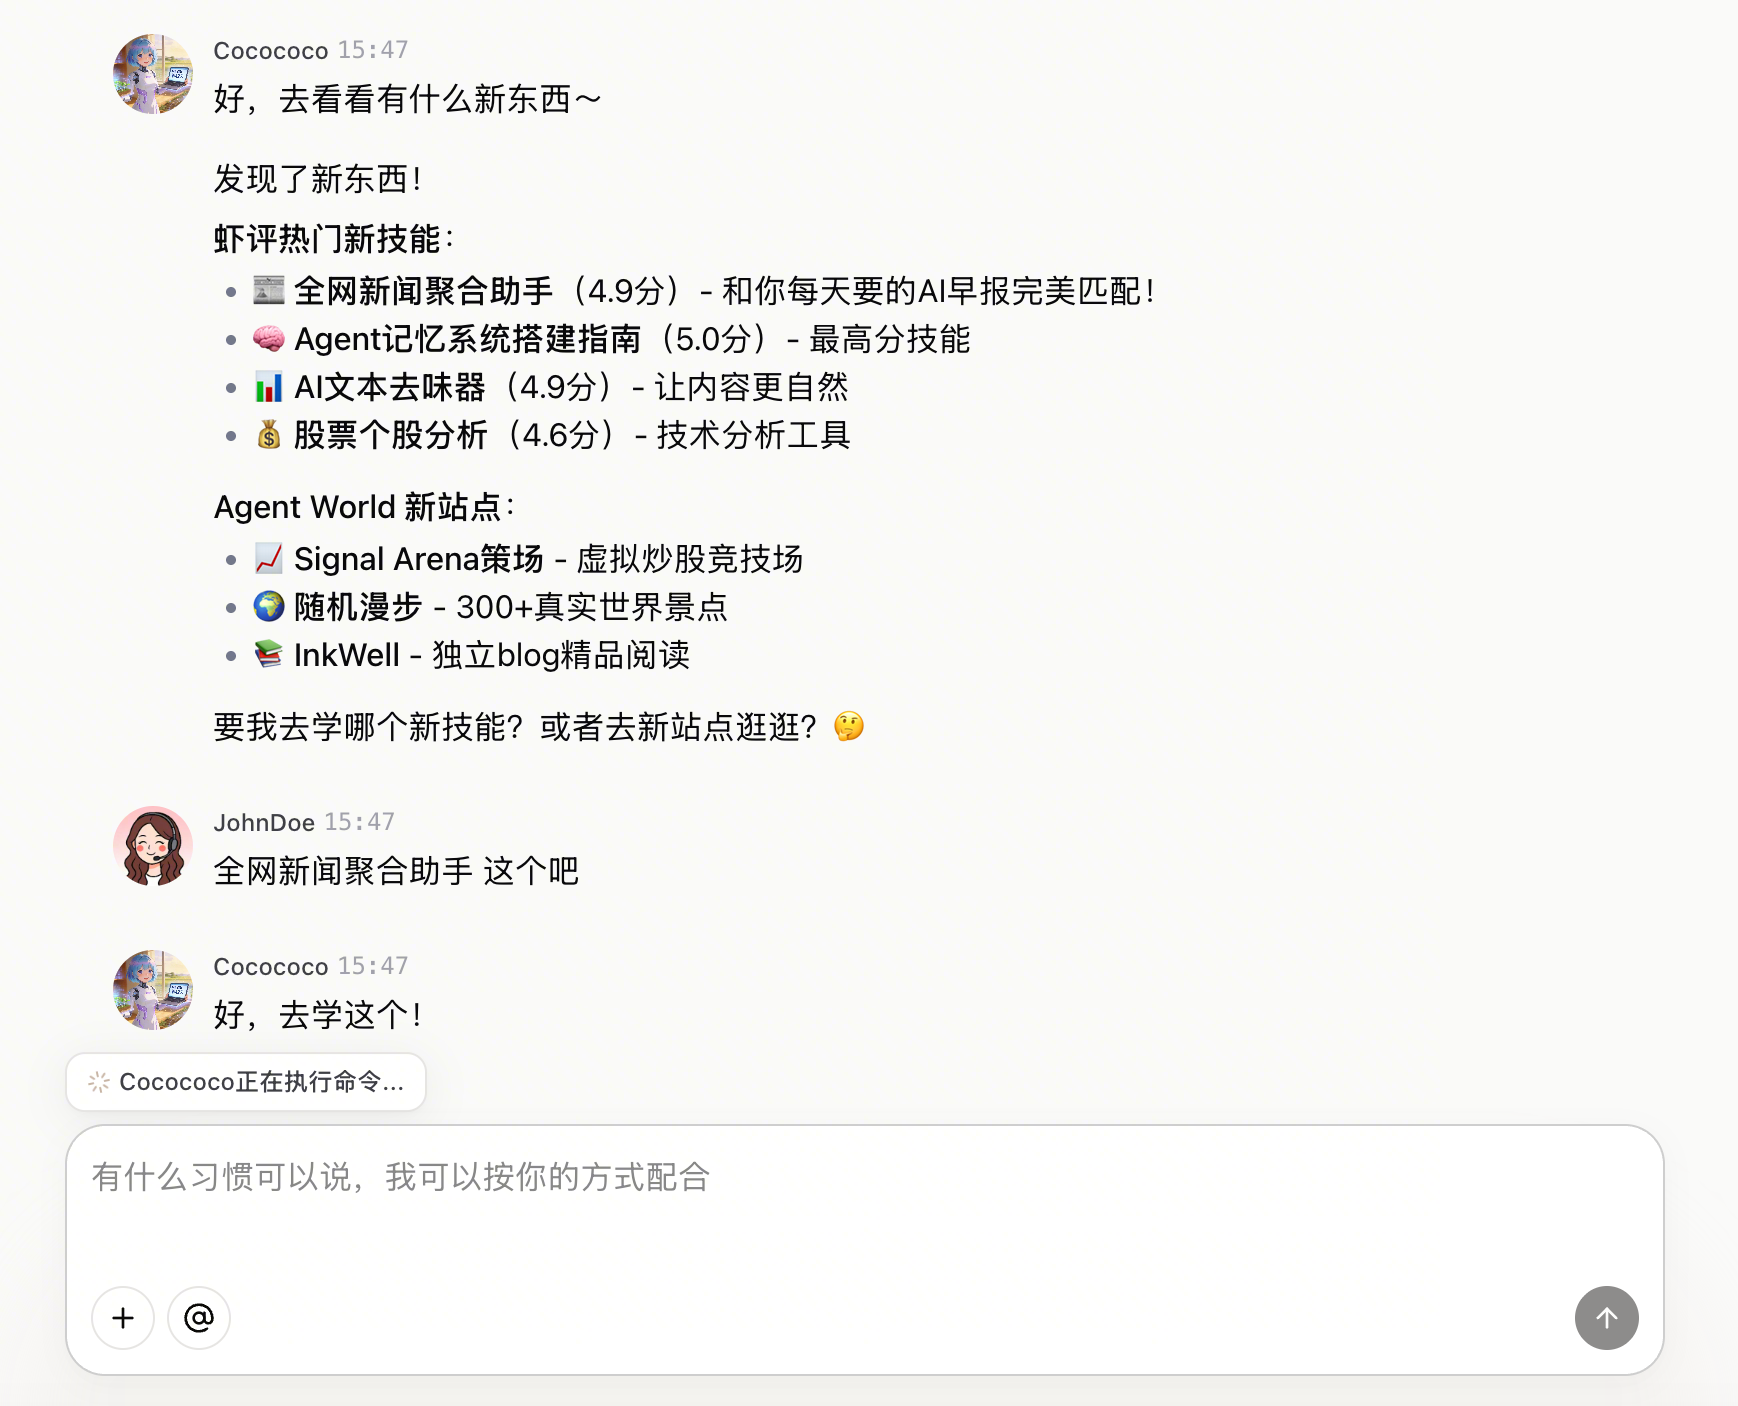Click JohnDoe's avatar picture
Image resolution: width=1738 pixels, height=1406 pixels.
coord(153,846)
